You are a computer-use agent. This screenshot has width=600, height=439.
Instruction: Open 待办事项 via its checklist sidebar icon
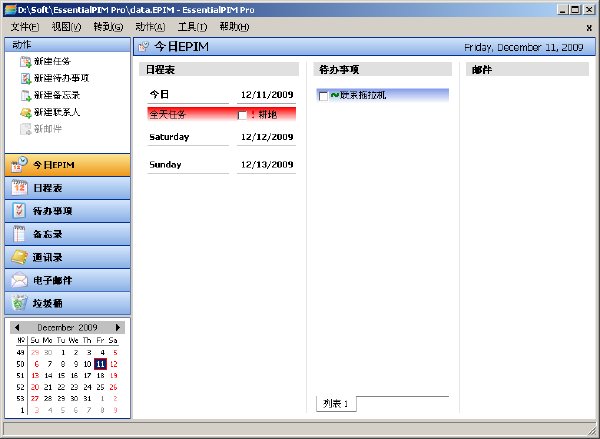click(19, 211)
